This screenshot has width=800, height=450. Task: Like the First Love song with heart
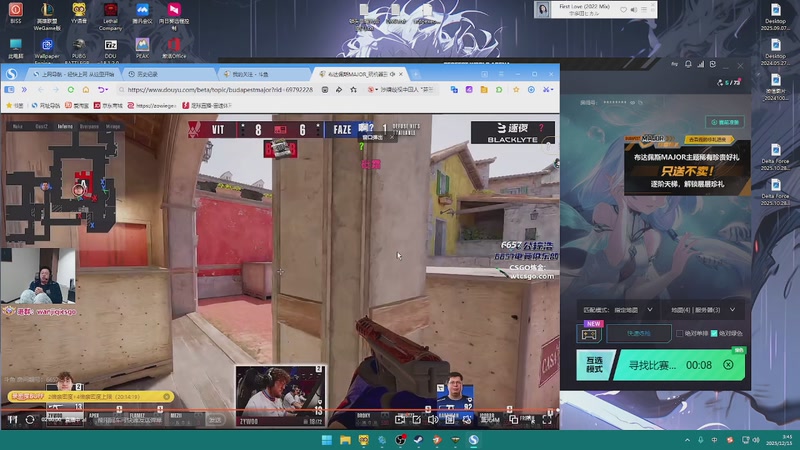click(x=623, y=10)
